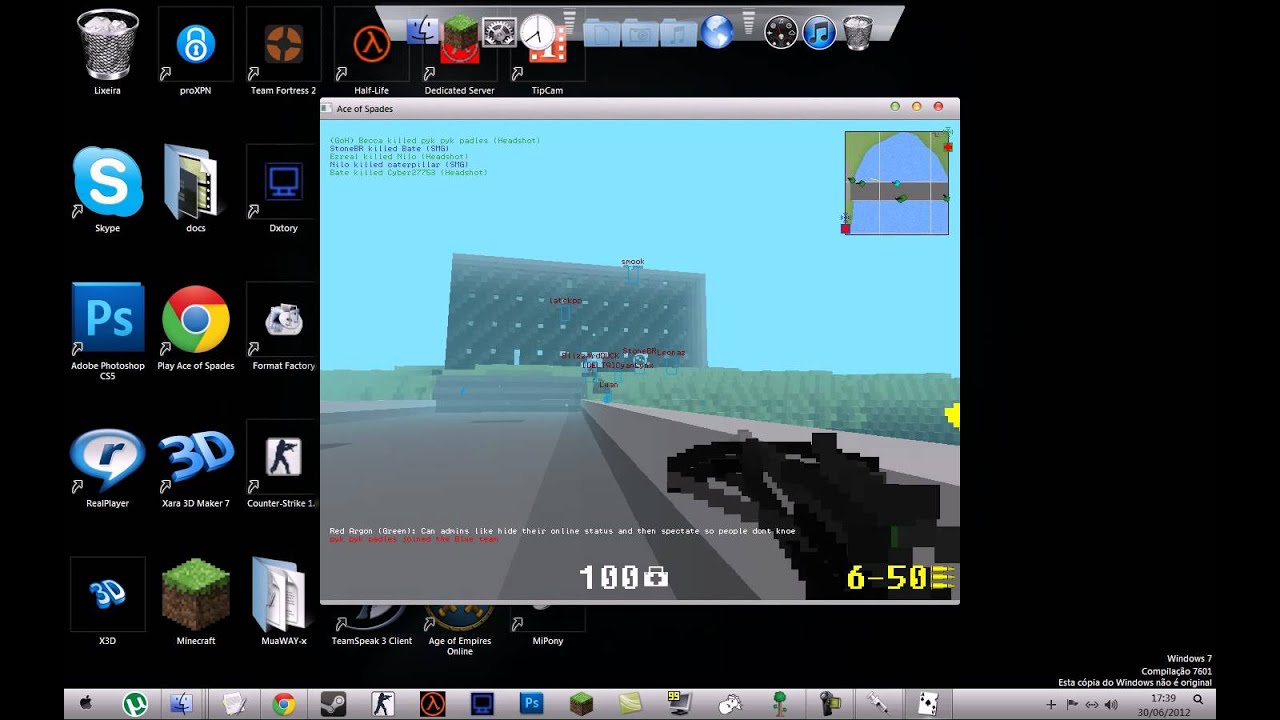Click the Terraria tree icon on the taskbar
This screenshot has width=1280, height=720.
click(x=780, y=704)
